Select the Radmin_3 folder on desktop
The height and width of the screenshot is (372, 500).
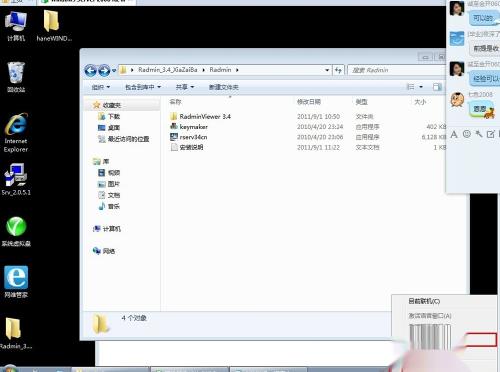(x=15, y=333)
